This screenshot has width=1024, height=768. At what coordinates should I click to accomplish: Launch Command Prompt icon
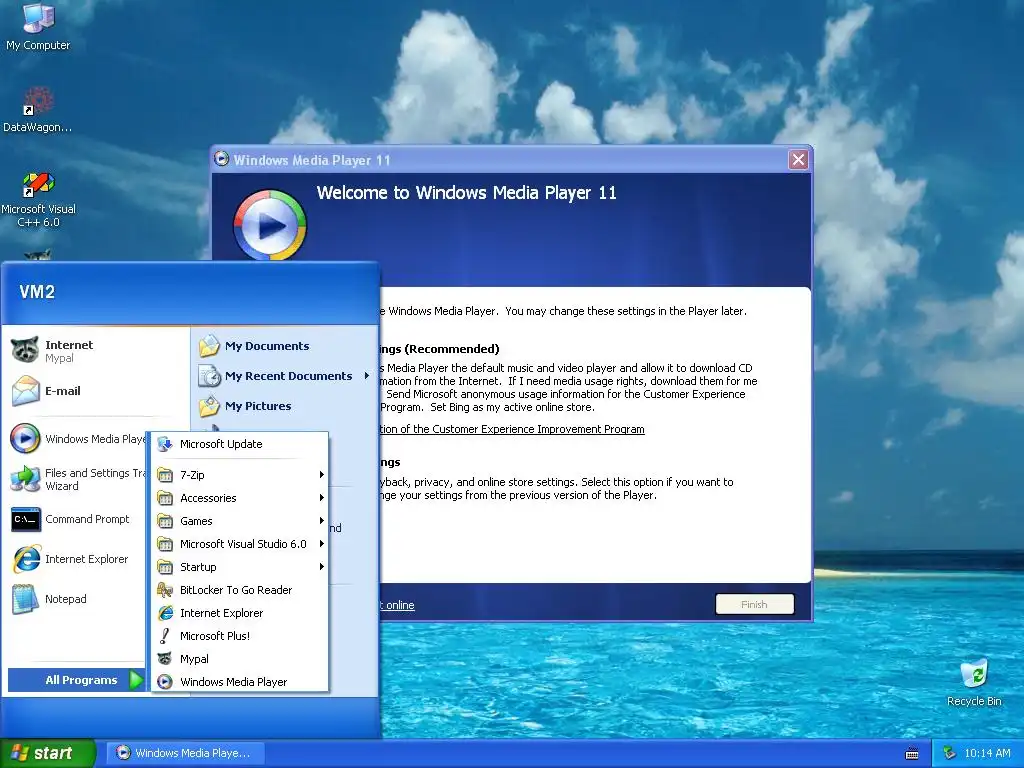tap(25, 519)
